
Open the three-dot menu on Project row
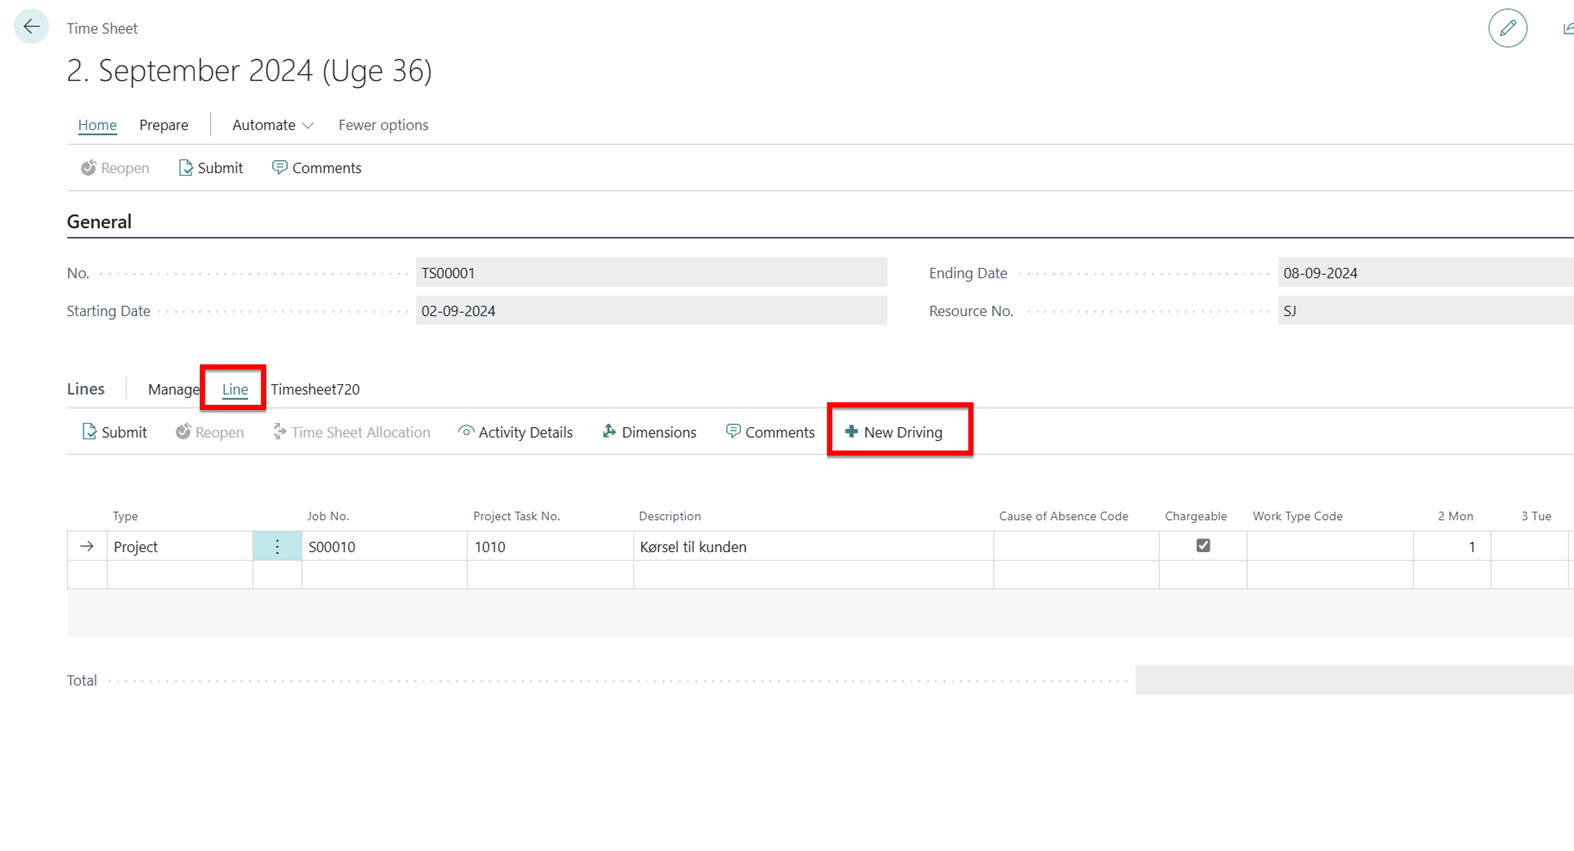click(277, 547)
